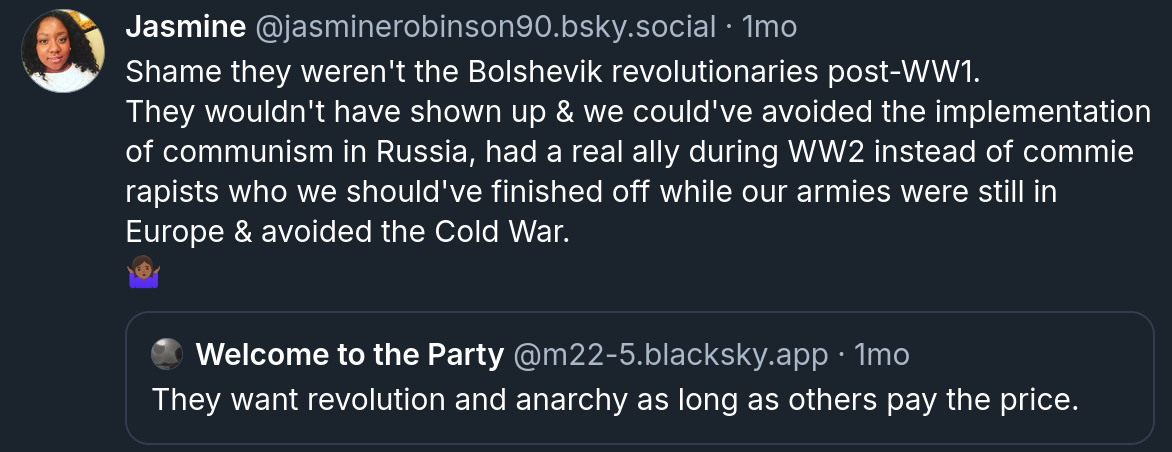Click the 1mo timestamp beside Jasmine's handle
Screen dimensions: 1172x452
[769, 28]
